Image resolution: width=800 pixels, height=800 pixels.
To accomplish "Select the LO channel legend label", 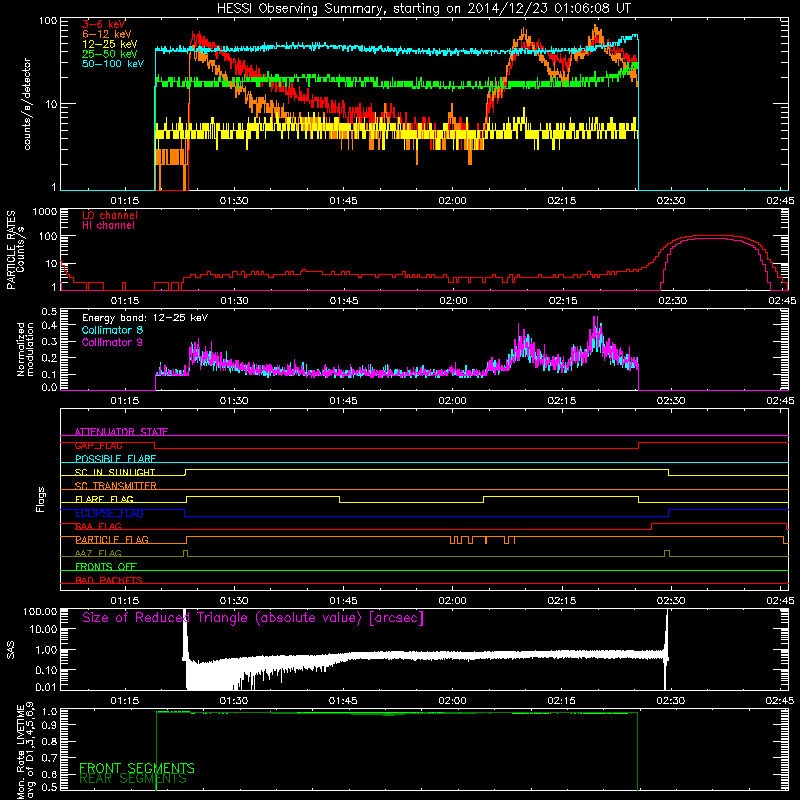I will [110, 215].
